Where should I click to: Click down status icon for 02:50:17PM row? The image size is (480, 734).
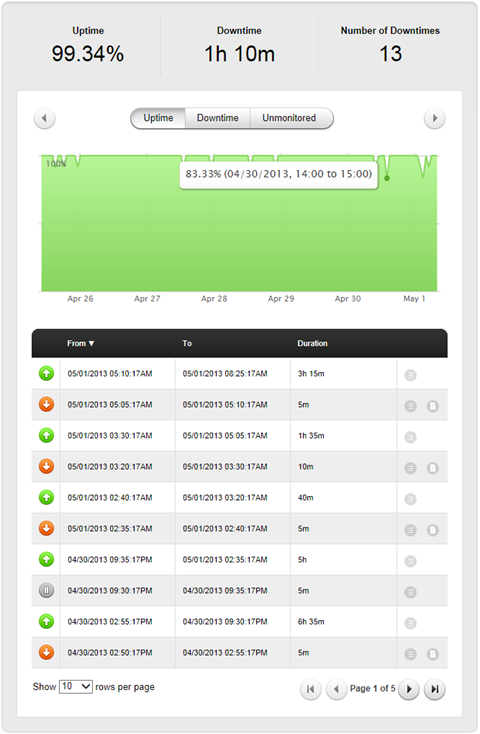pos(46,652)
